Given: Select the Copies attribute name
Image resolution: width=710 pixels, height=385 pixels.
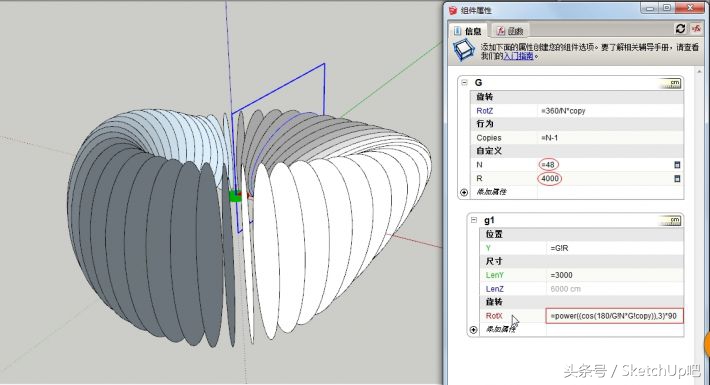Looking at the screenshot, I should 489,138.
